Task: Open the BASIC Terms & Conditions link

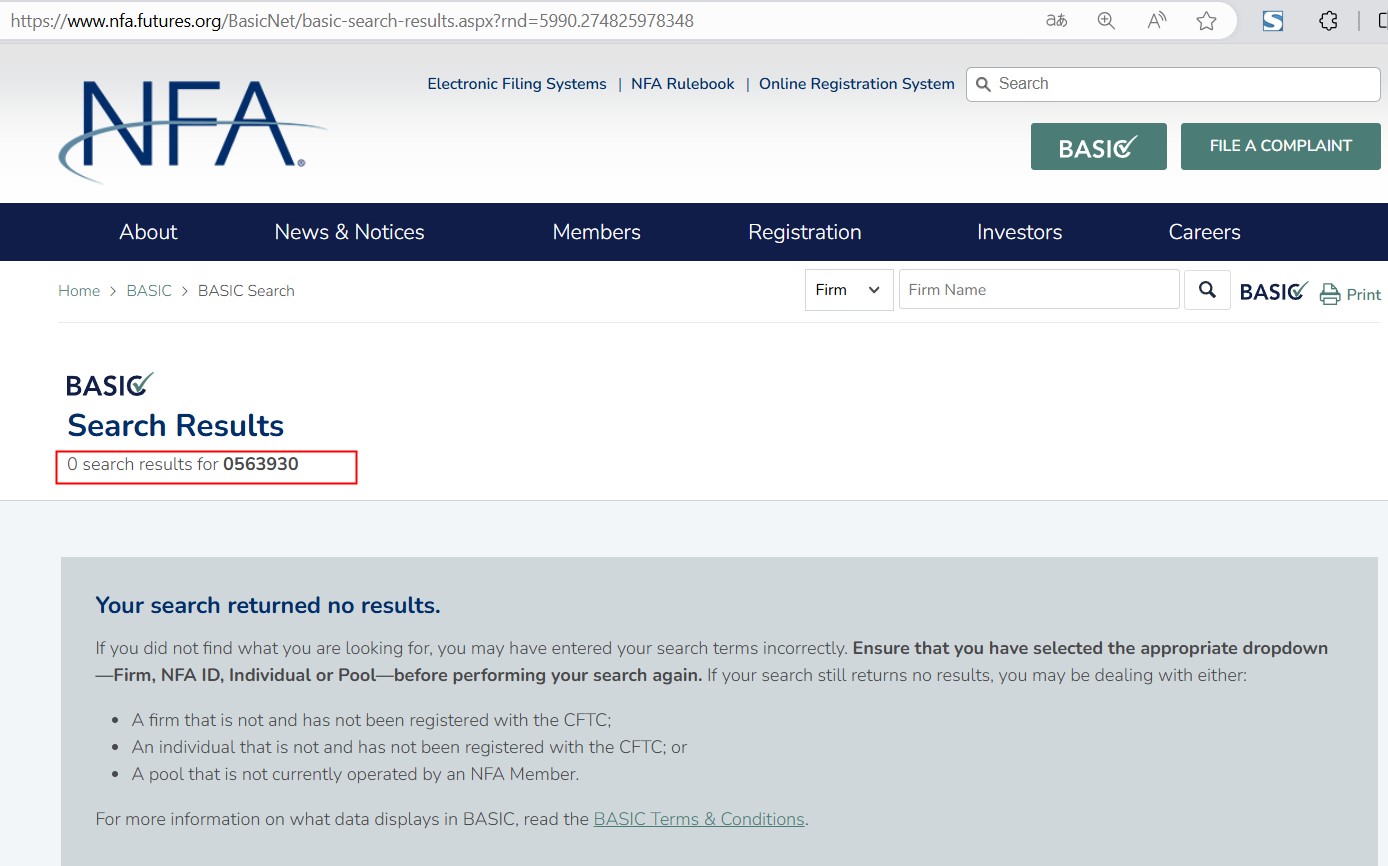Action: (699, 819)
